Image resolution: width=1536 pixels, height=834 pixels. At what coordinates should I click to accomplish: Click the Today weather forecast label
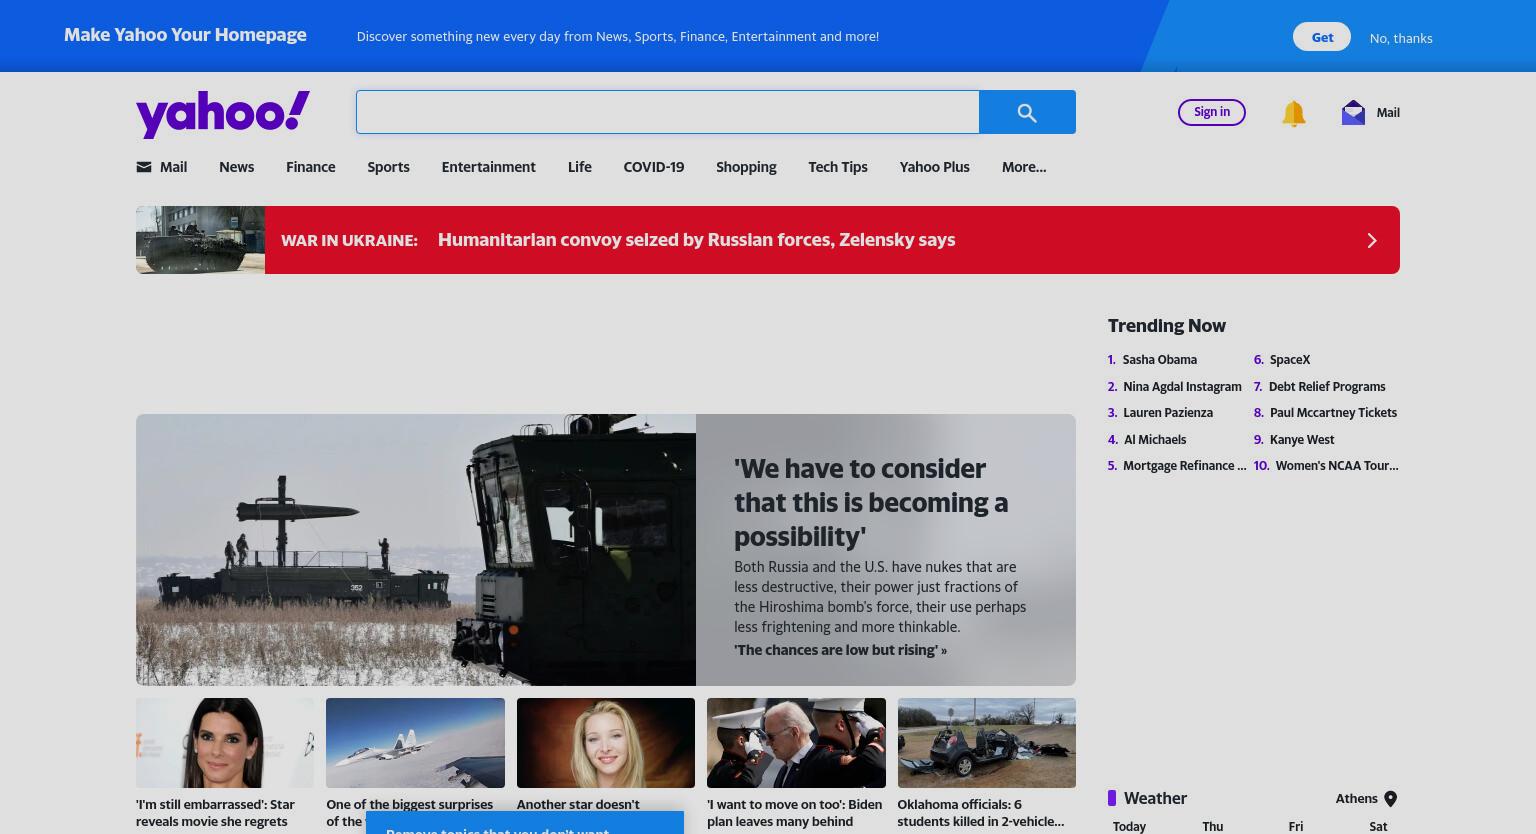(x=1129, y=826)
